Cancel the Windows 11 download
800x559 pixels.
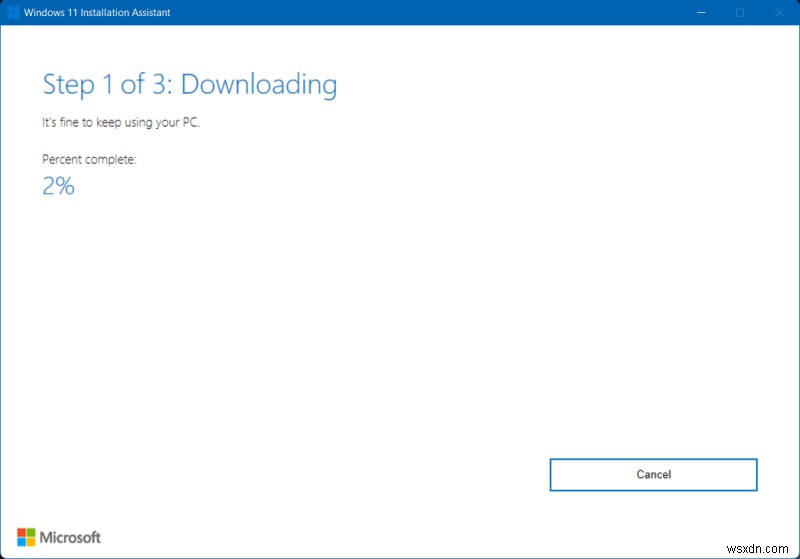[x=653, y=474]
